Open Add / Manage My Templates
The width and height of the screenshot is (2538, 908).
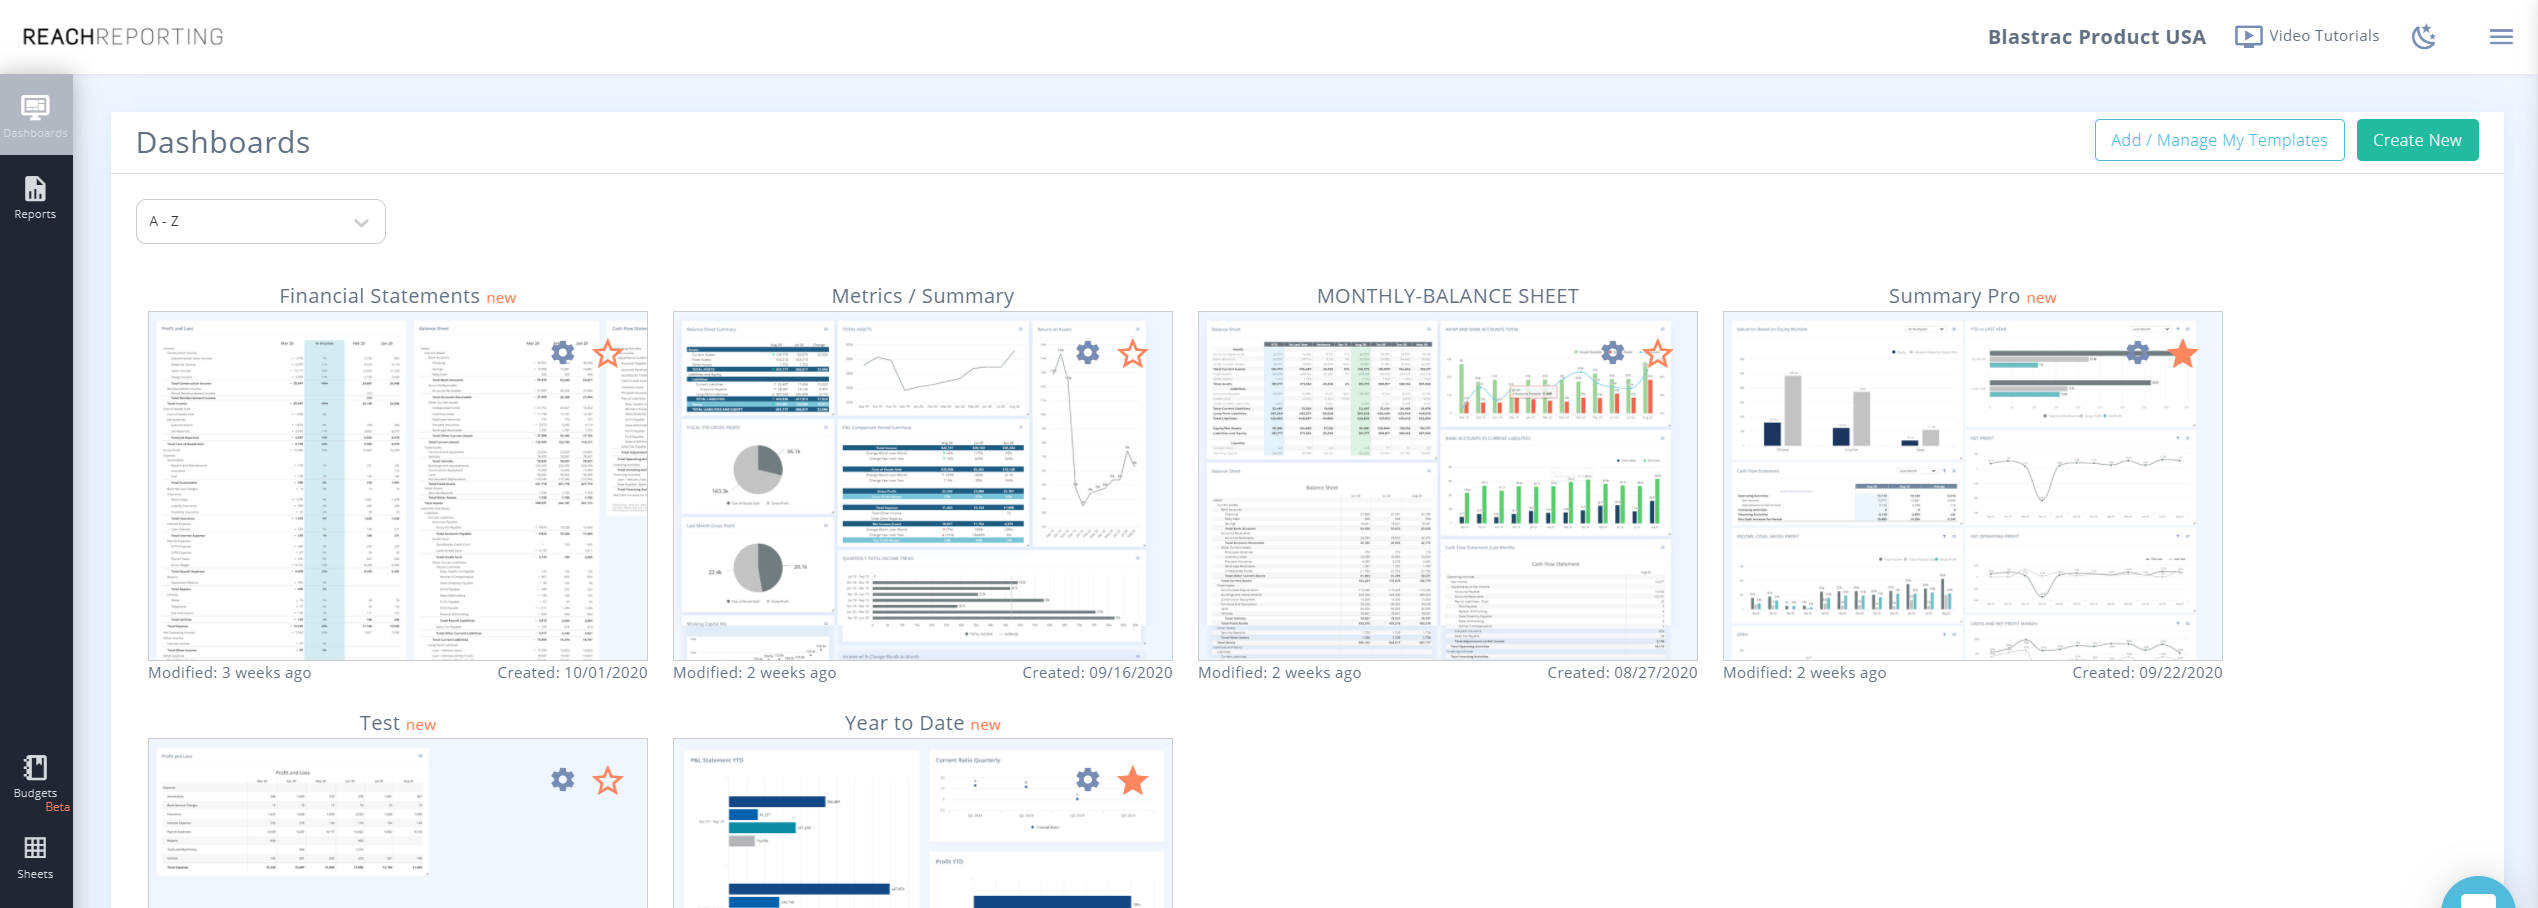[2220, 140]
